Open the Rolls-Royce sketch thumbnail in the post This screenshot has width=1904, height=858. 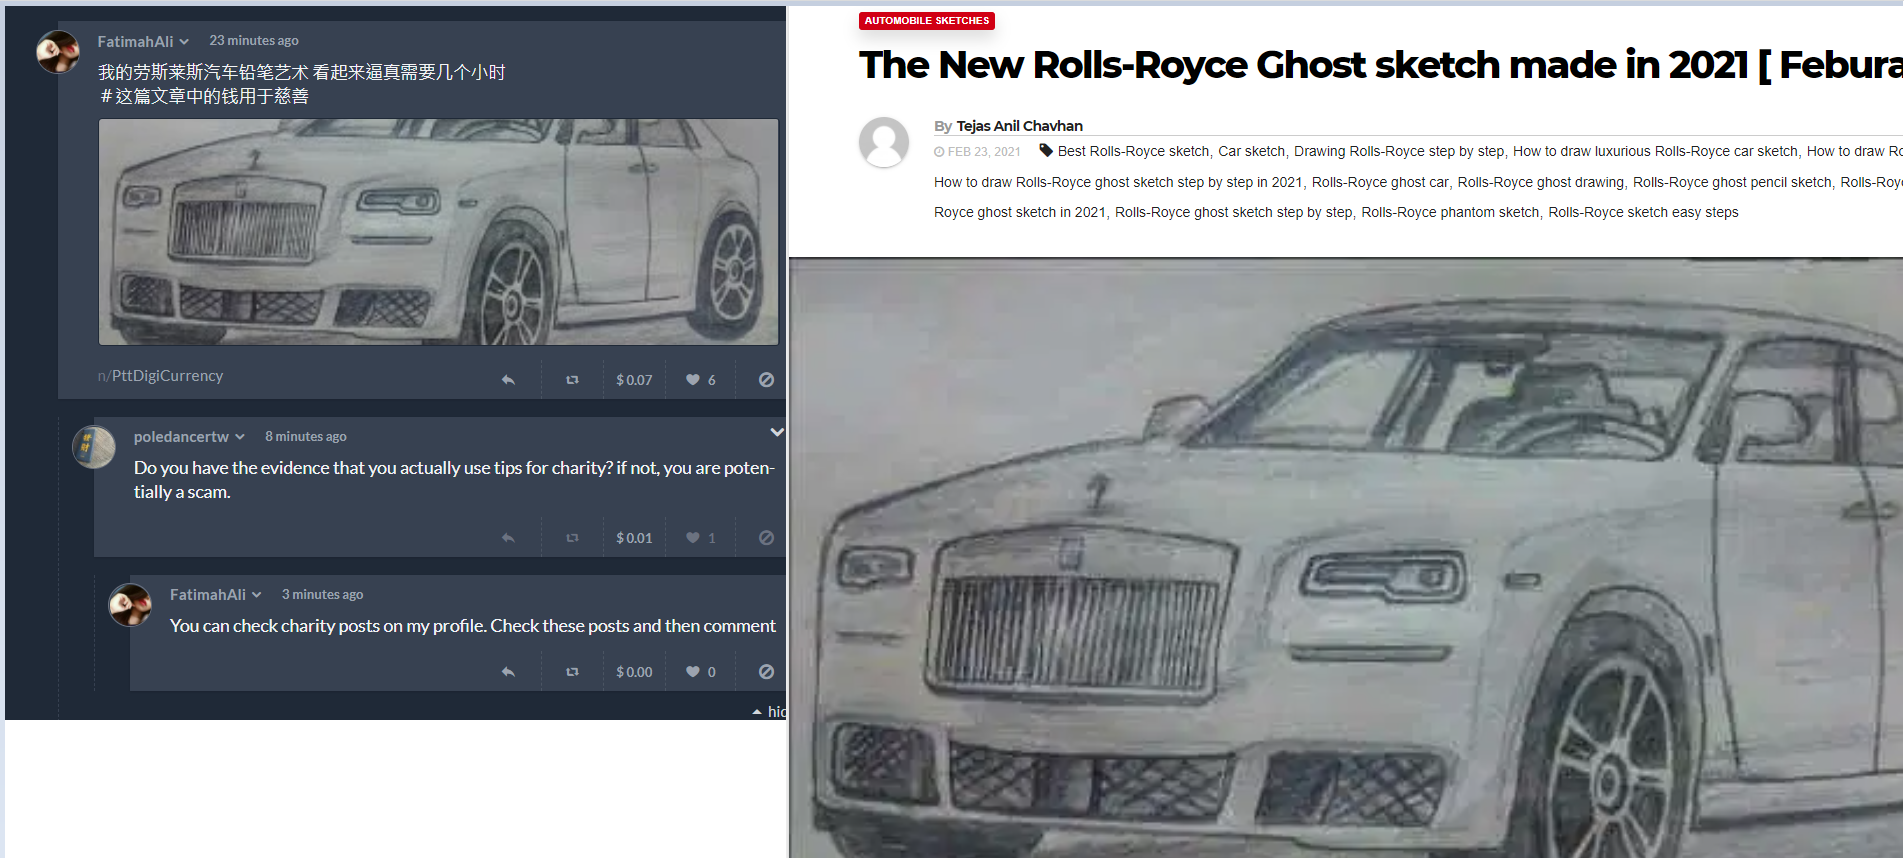tap(438, 232)
